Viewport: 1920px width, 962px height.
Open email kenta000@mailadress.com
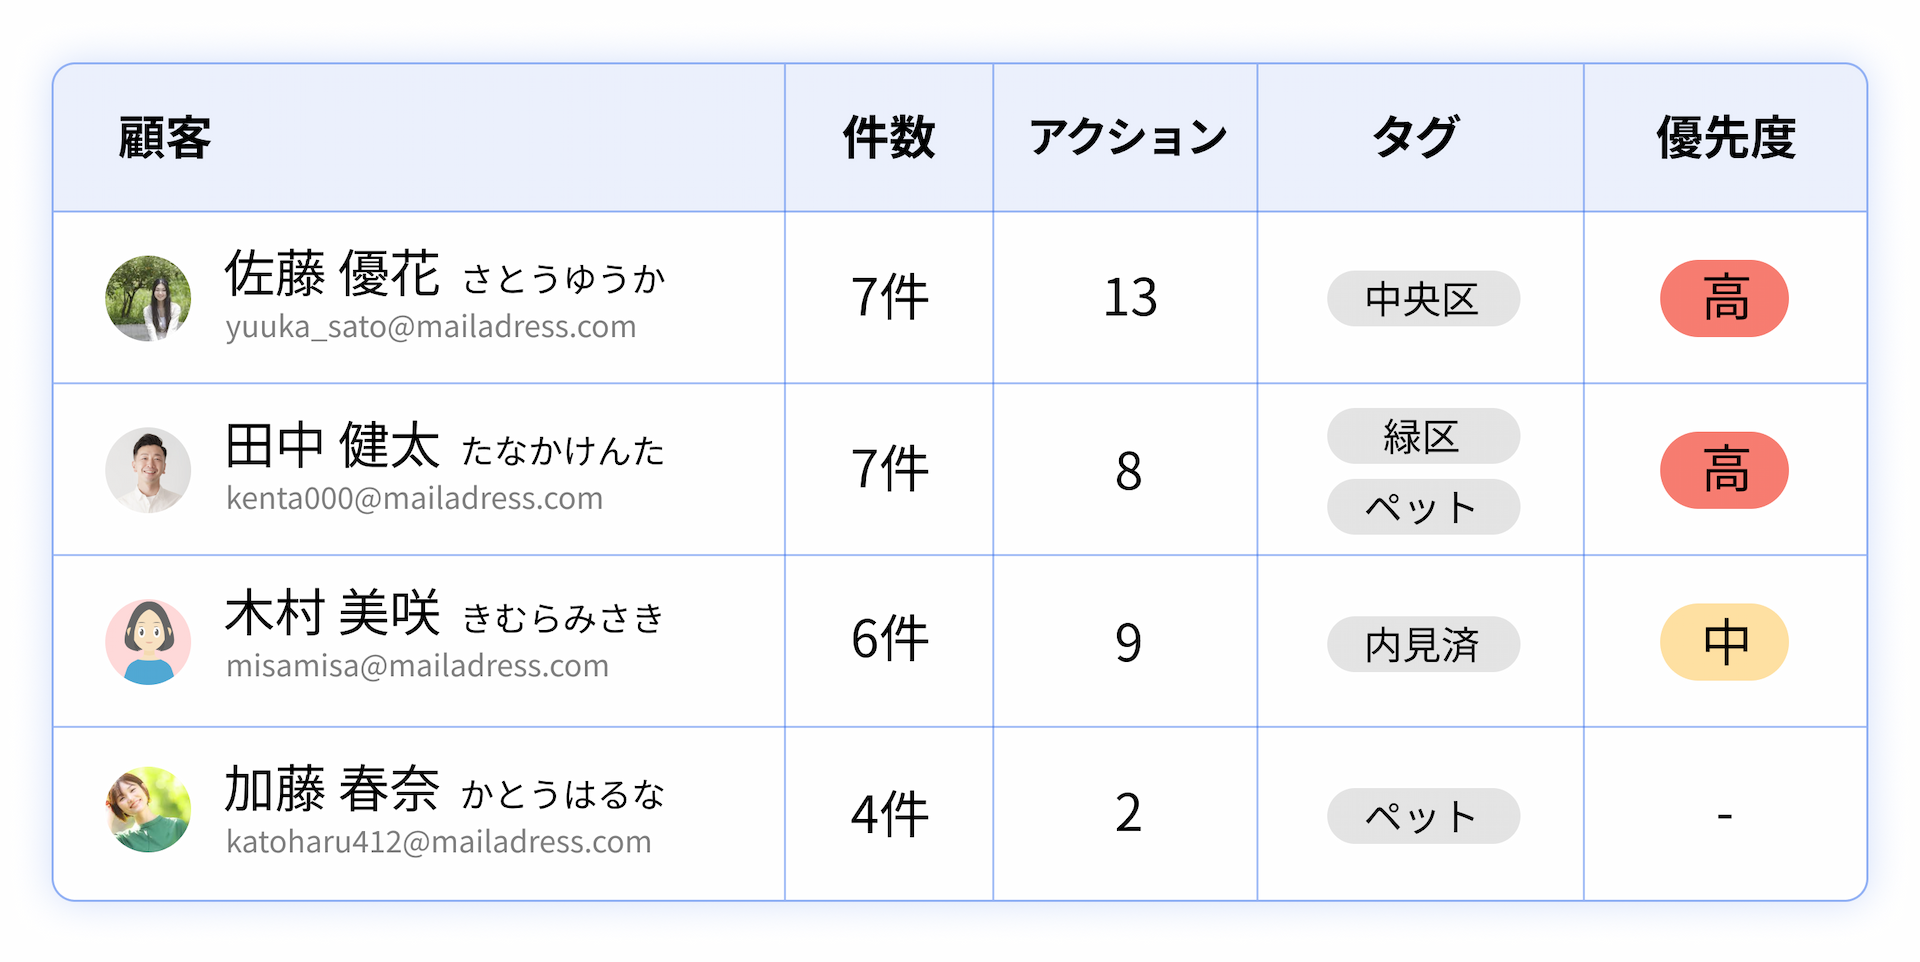pos(415,498)
